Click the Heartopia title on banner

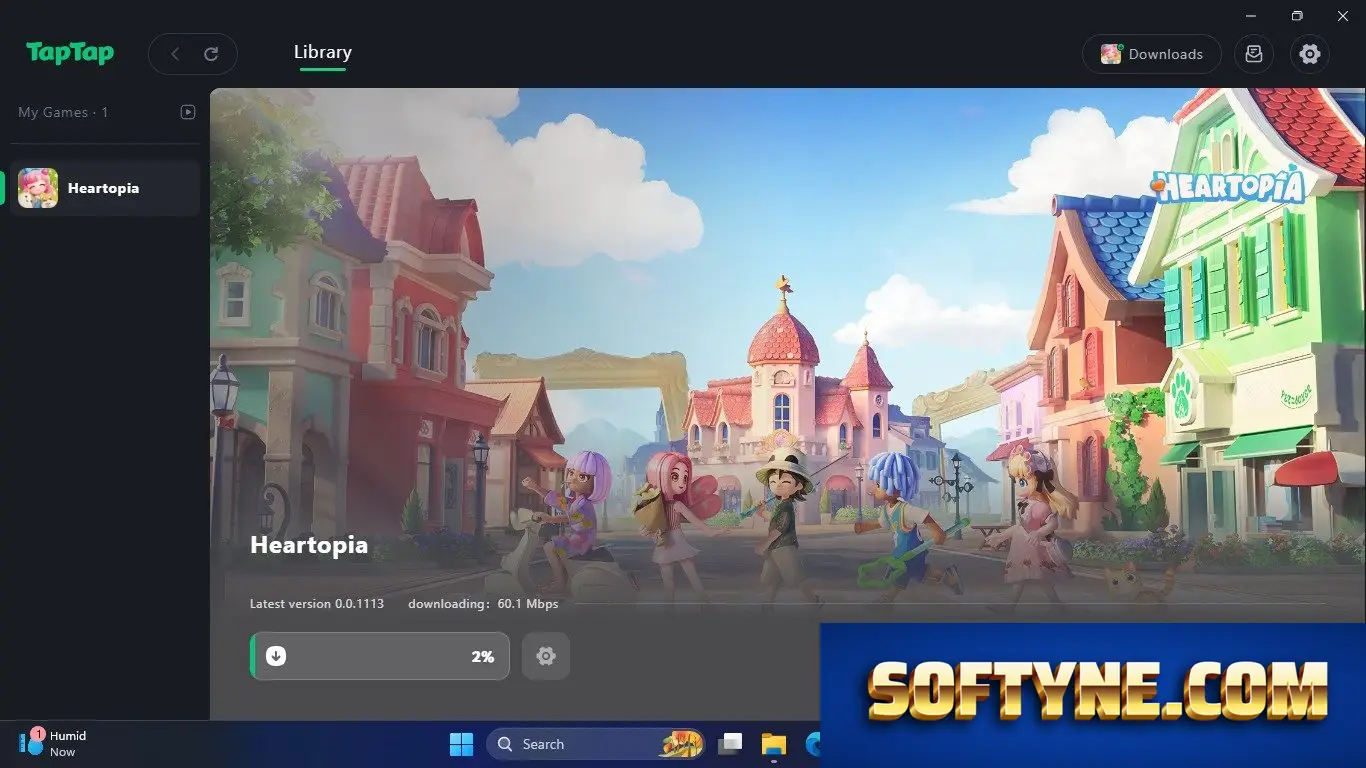click(309, 545)
